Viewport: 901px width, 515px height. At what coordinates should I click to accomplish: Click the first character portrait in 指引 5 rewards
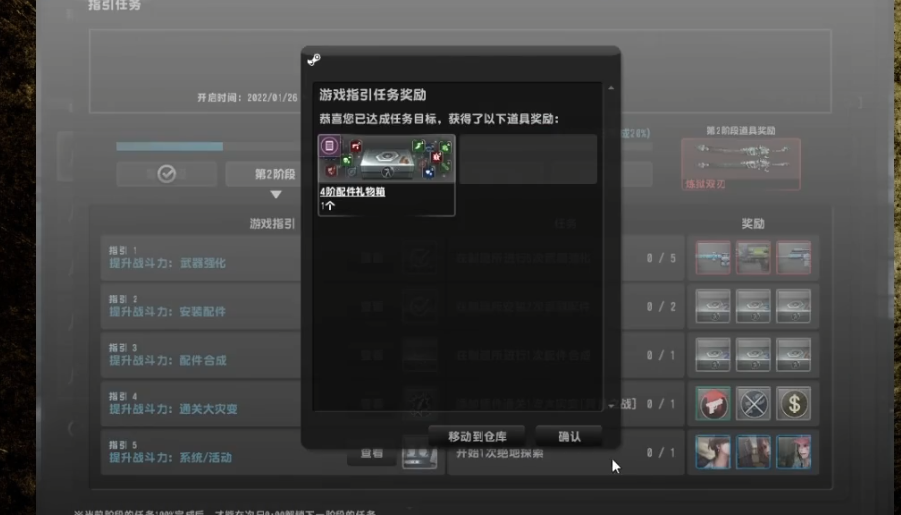coord(713,452)
